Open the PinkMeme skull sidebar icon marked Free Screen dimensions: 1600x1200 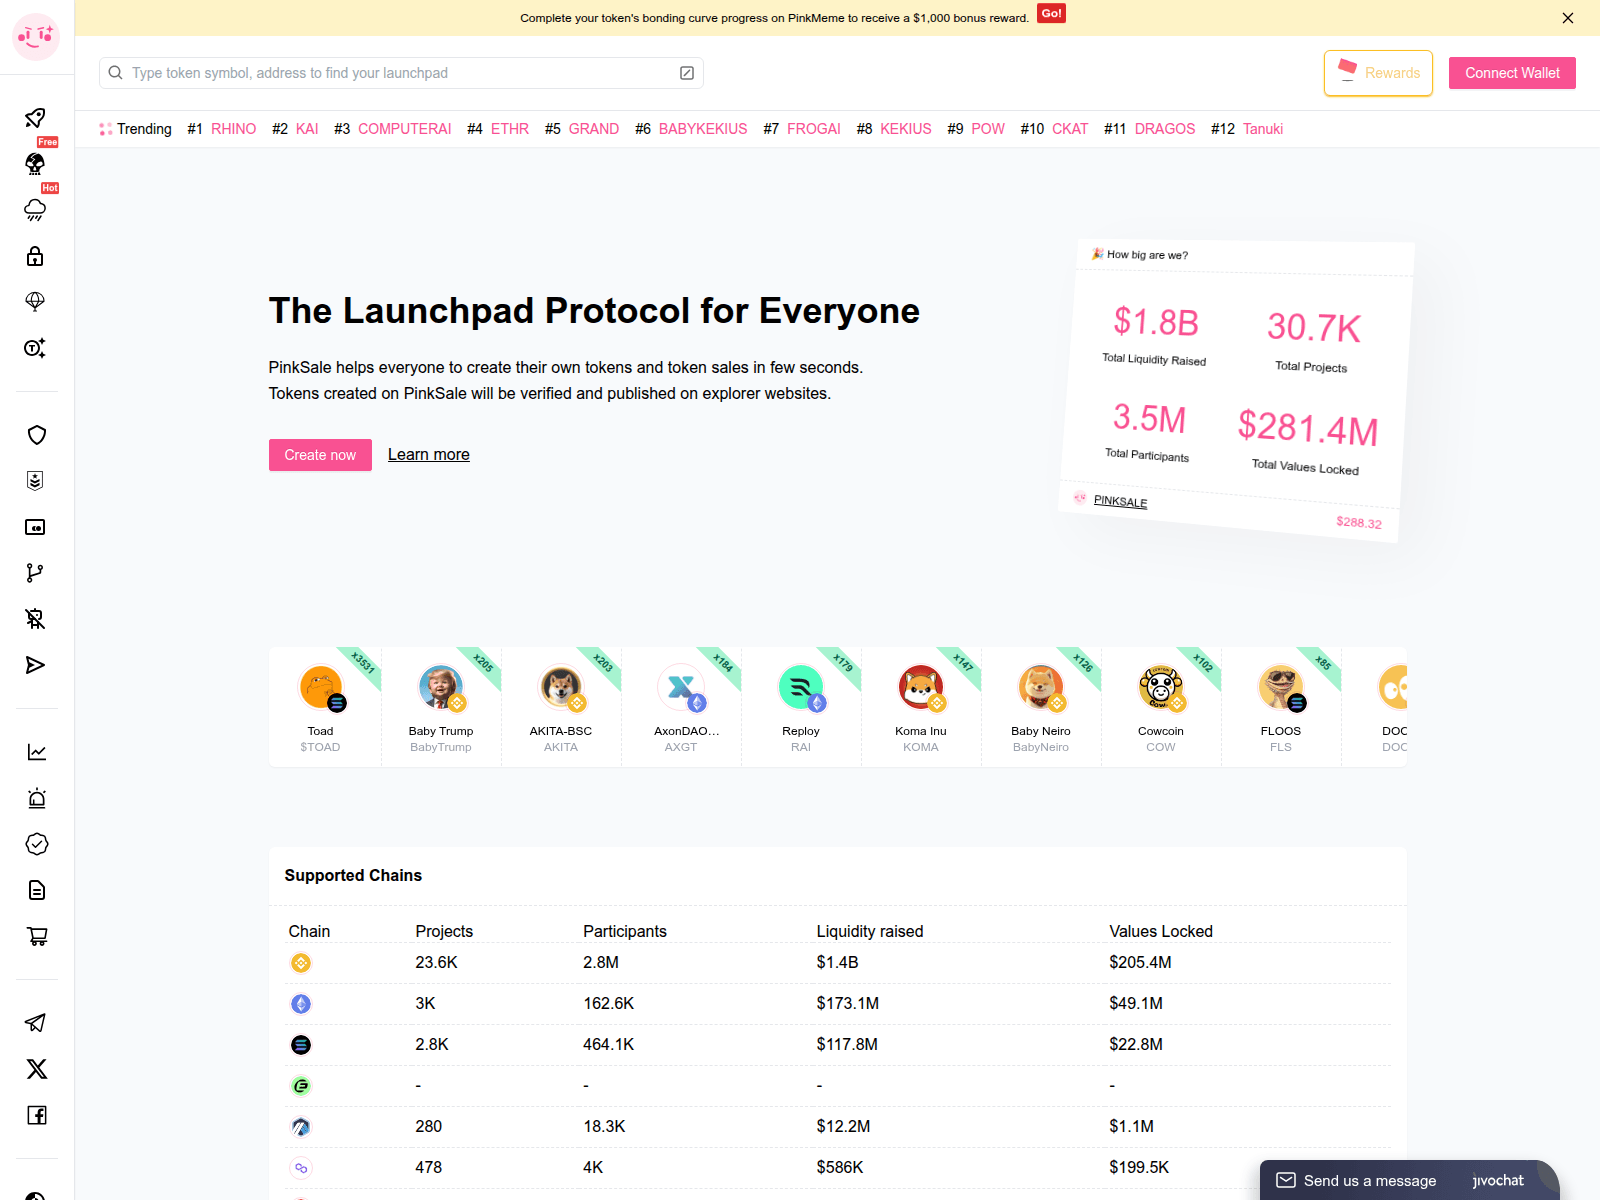pos(35,164)
